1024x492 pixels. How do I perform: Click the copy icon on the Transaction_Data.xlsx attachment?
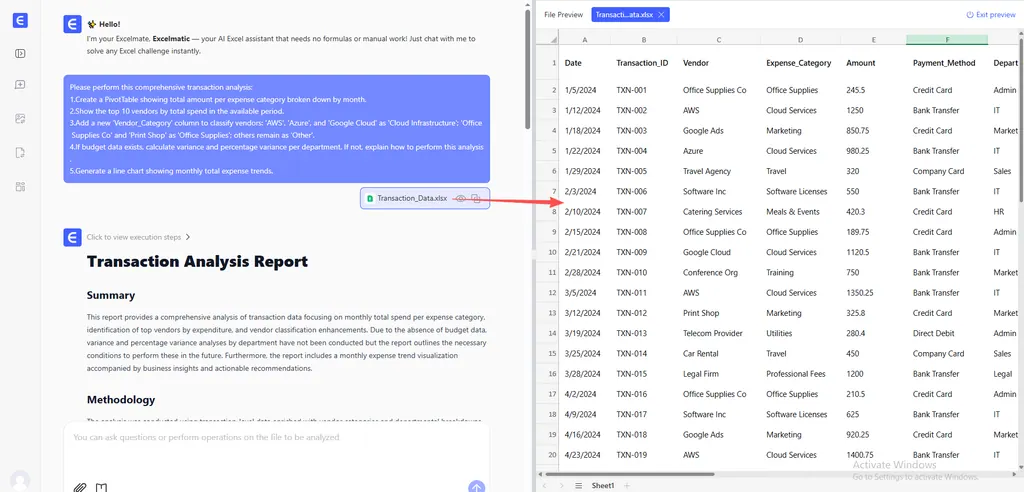click(x=476, y=199)
